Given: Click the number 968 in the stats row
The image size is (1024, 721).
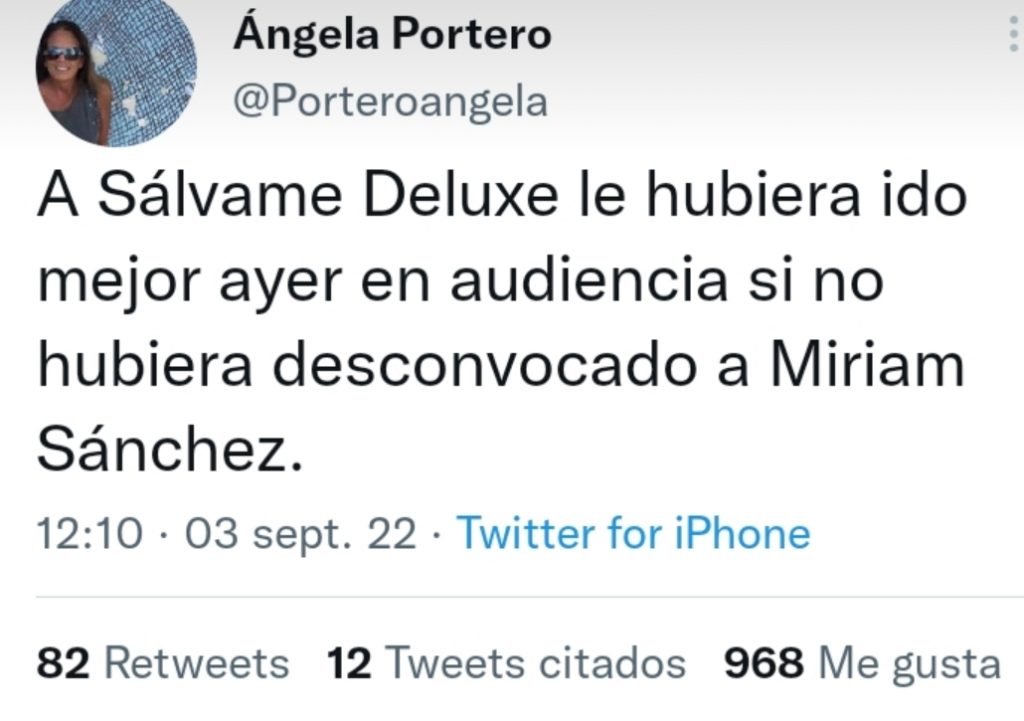Looking at the screenshot, I should pyautogui.click(x=763, y=664).
